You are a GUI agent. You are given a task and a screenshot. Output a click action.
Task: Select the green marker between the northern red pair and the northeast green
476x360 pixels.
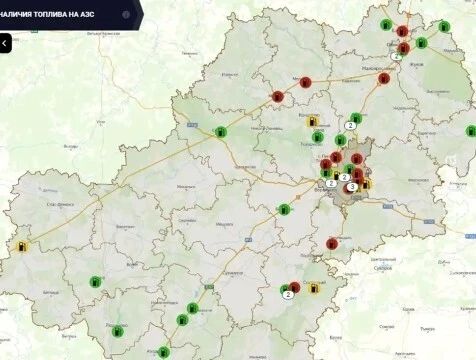click(x=421, y=43)
